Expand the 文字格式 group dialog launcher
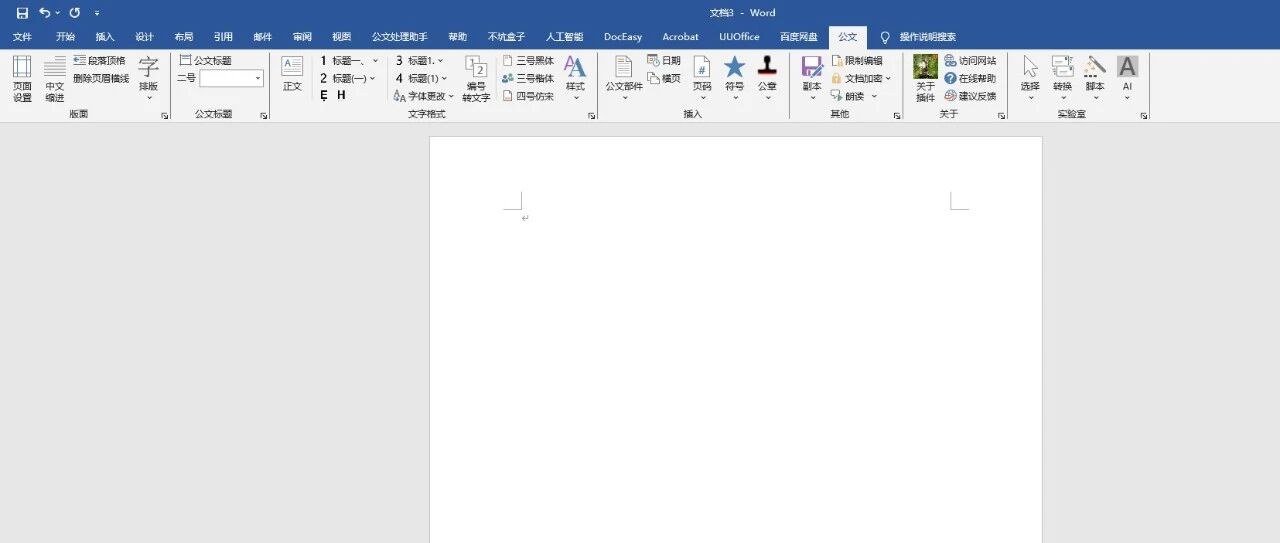The height and width of the screenshot is (543, 1280). (592, 116)
